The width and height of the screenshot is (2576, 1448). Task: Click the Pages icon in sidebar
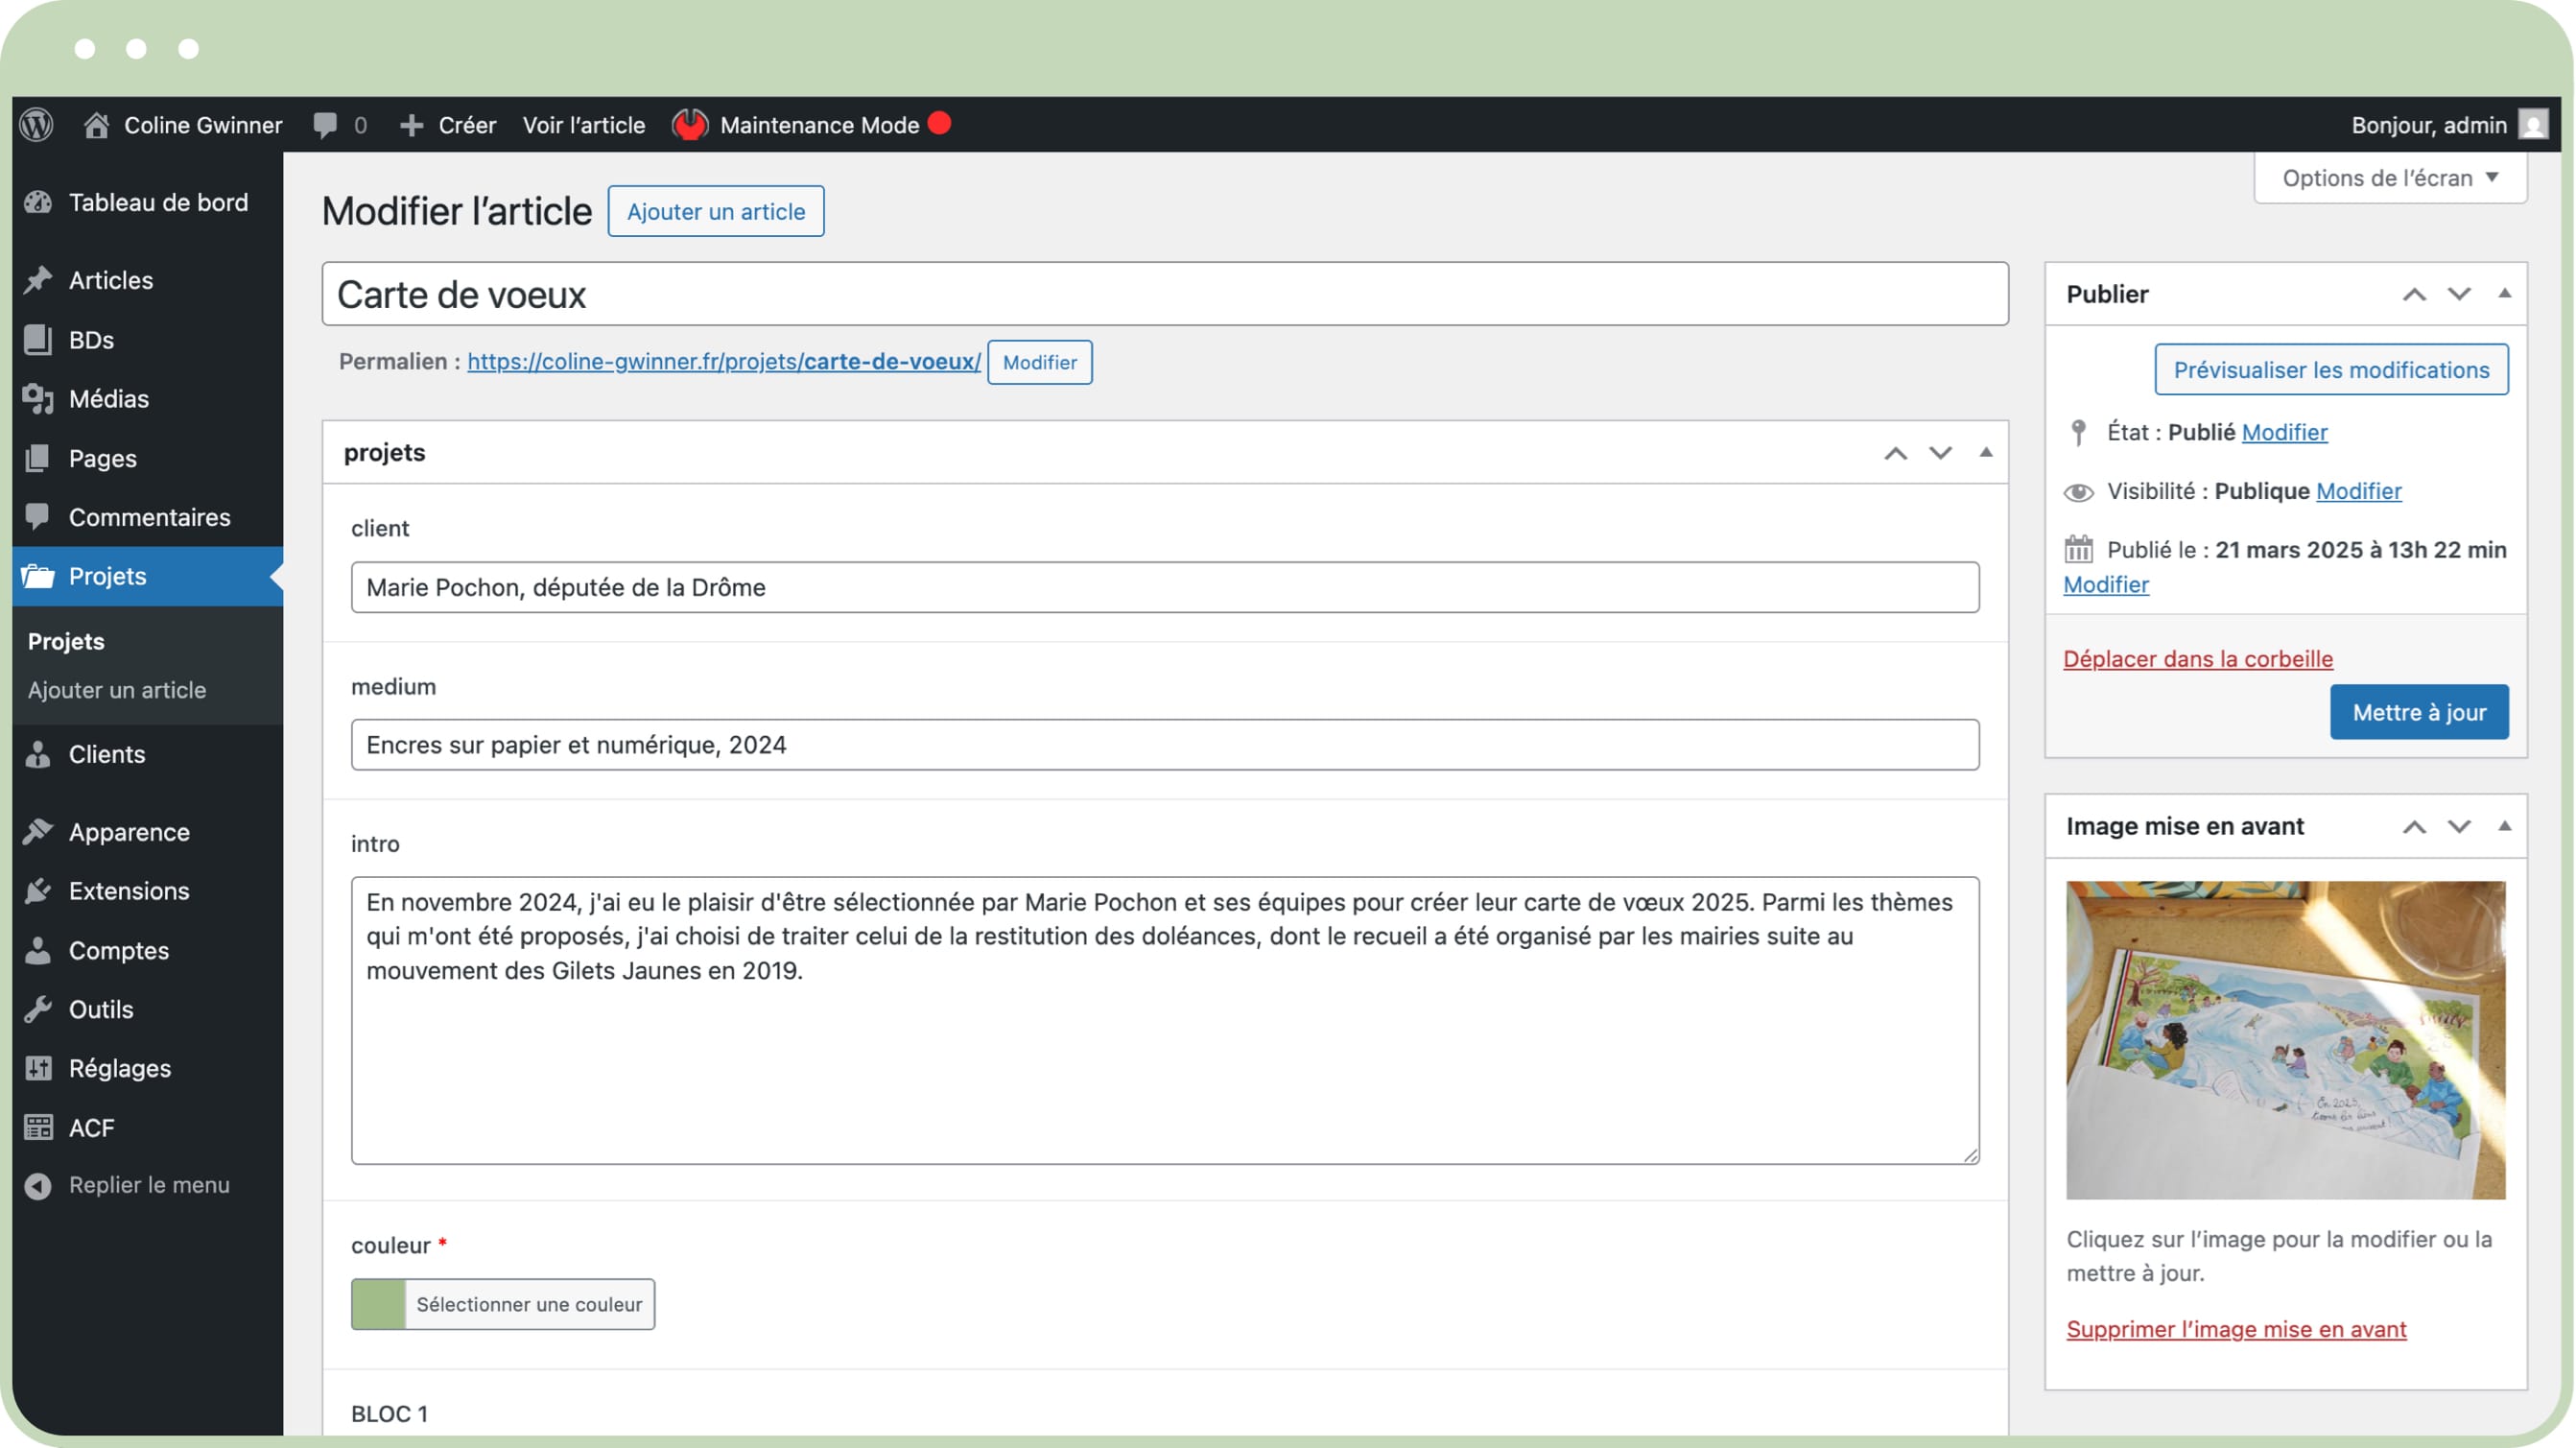click(x=38, y=458)
